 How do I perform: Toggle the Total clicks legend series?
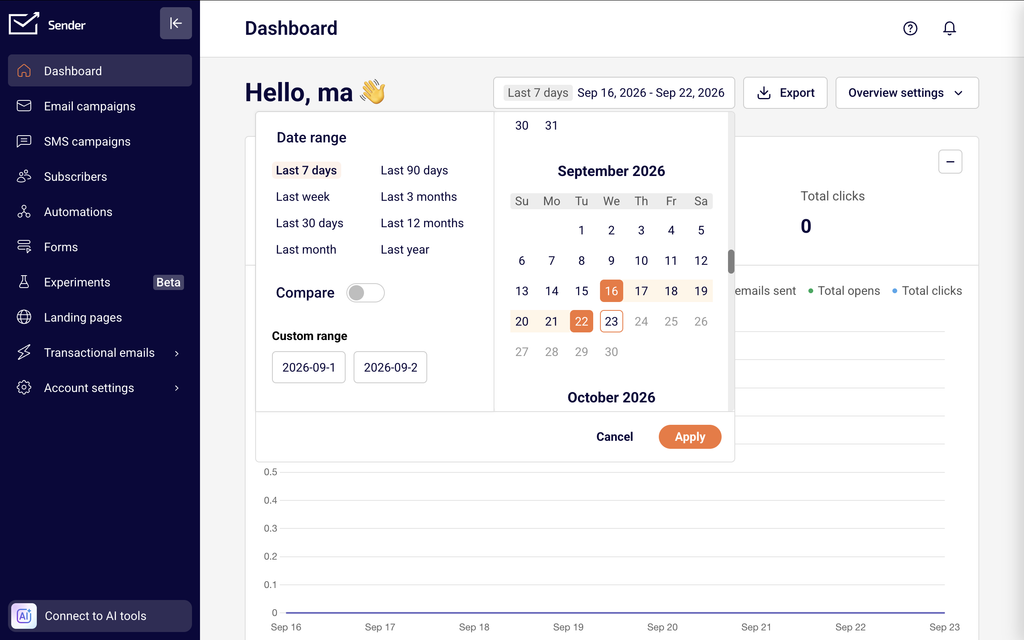(x=927, y=291)
